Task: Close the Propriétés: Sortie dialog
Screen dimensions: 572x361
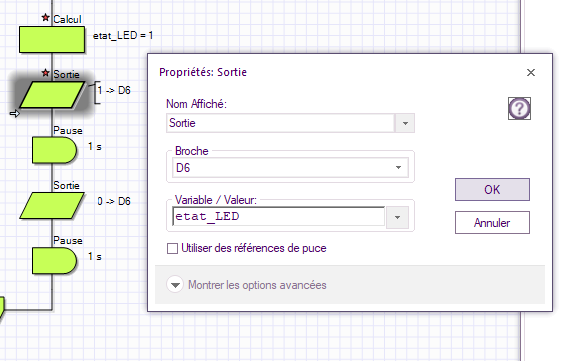Action: [531, 73]
